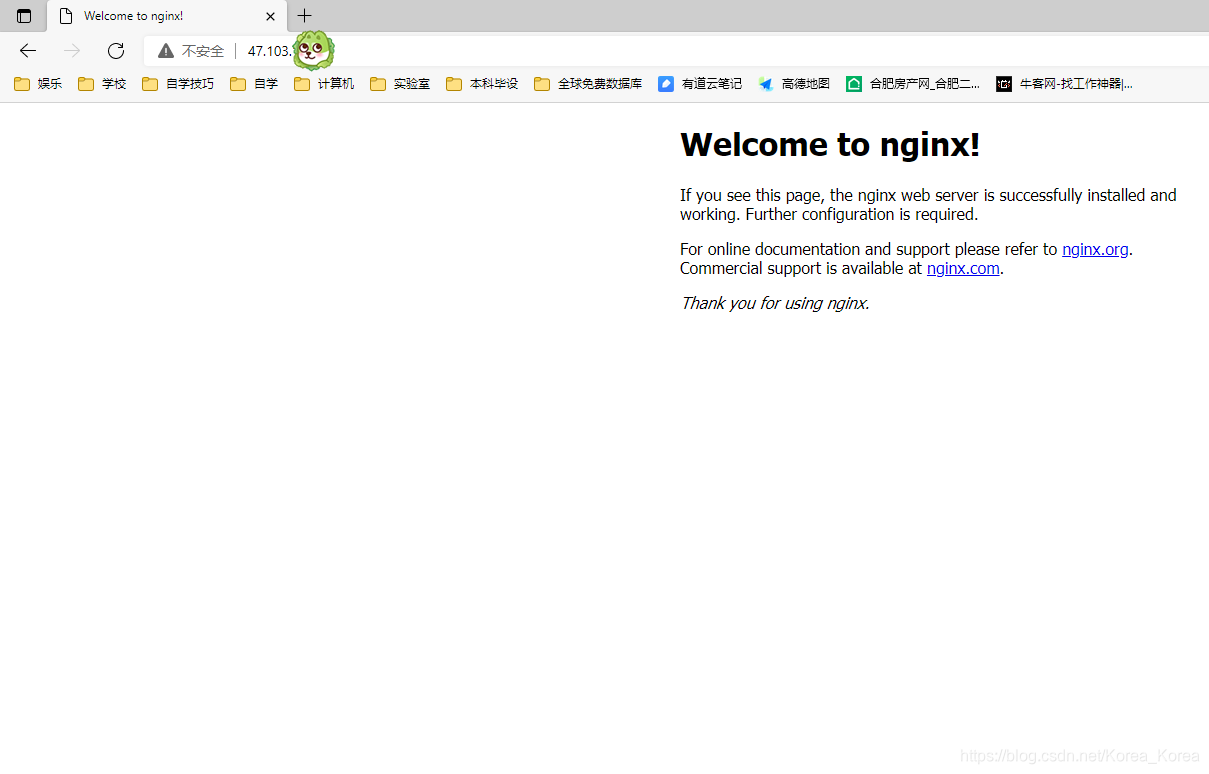Screen dimensions: 1209x774
Task: Click the Thank you for using nginx text
Action: tap(775, 303)
